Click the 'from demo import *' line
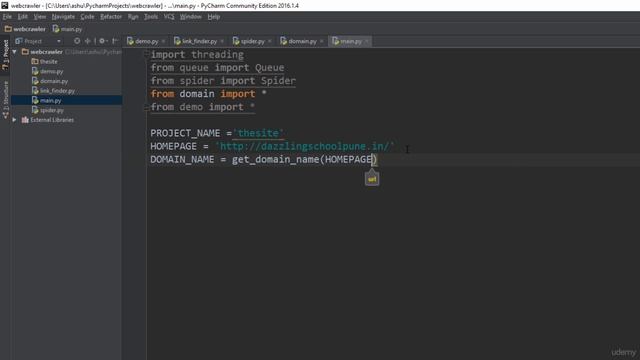 click(x=203, y=107)
